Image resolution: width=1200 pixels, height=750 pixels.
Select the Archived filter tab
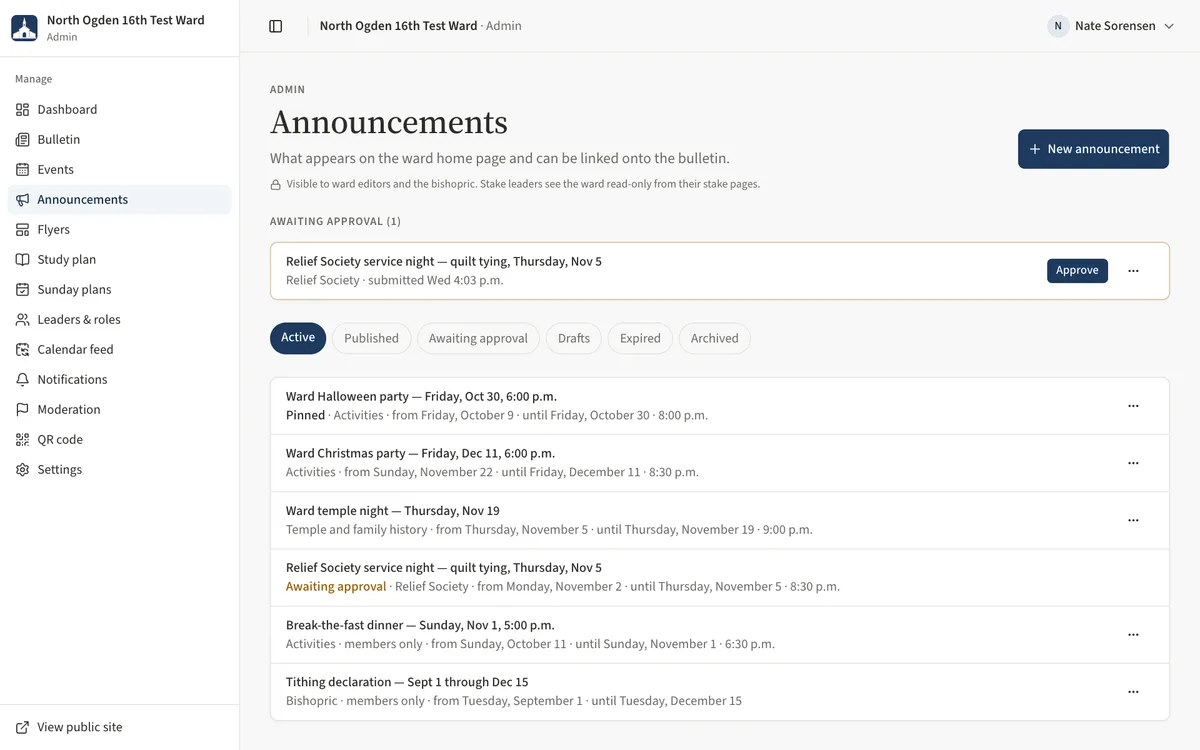tap(714, 338)
